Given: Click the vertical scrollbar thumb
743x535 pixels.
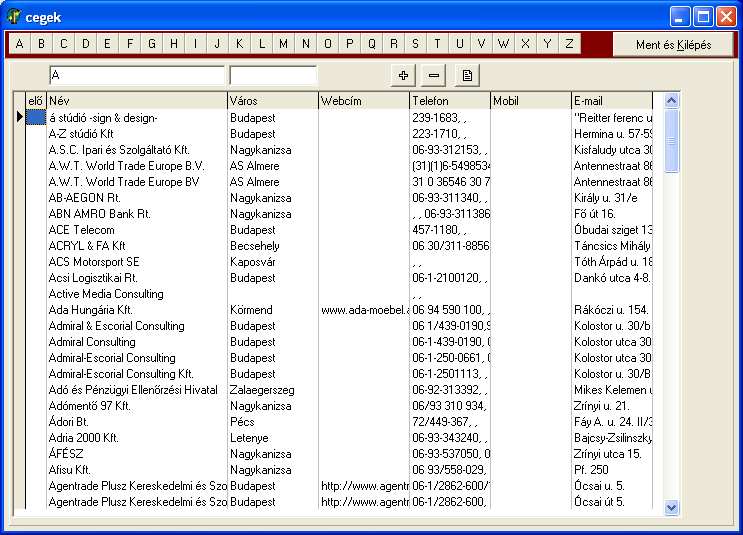Looking at the screenshot, I should tap(671, 141).
